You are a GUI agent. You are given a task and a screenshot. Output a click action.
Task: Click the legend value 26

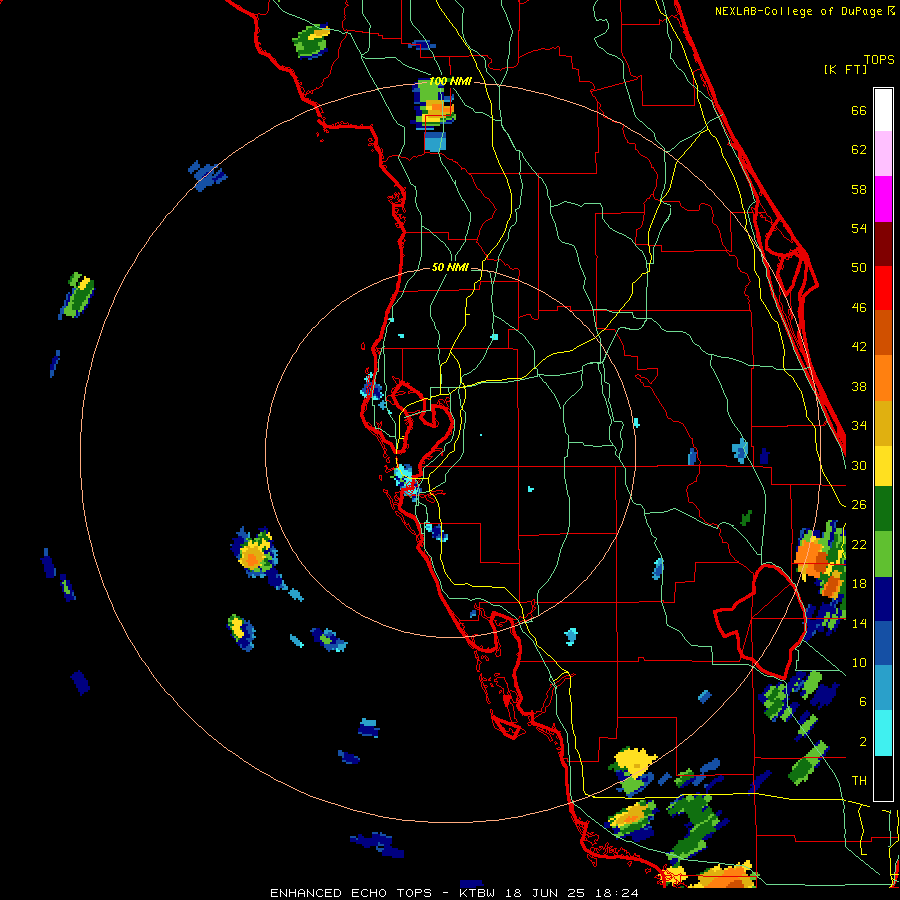pos(859,505)
